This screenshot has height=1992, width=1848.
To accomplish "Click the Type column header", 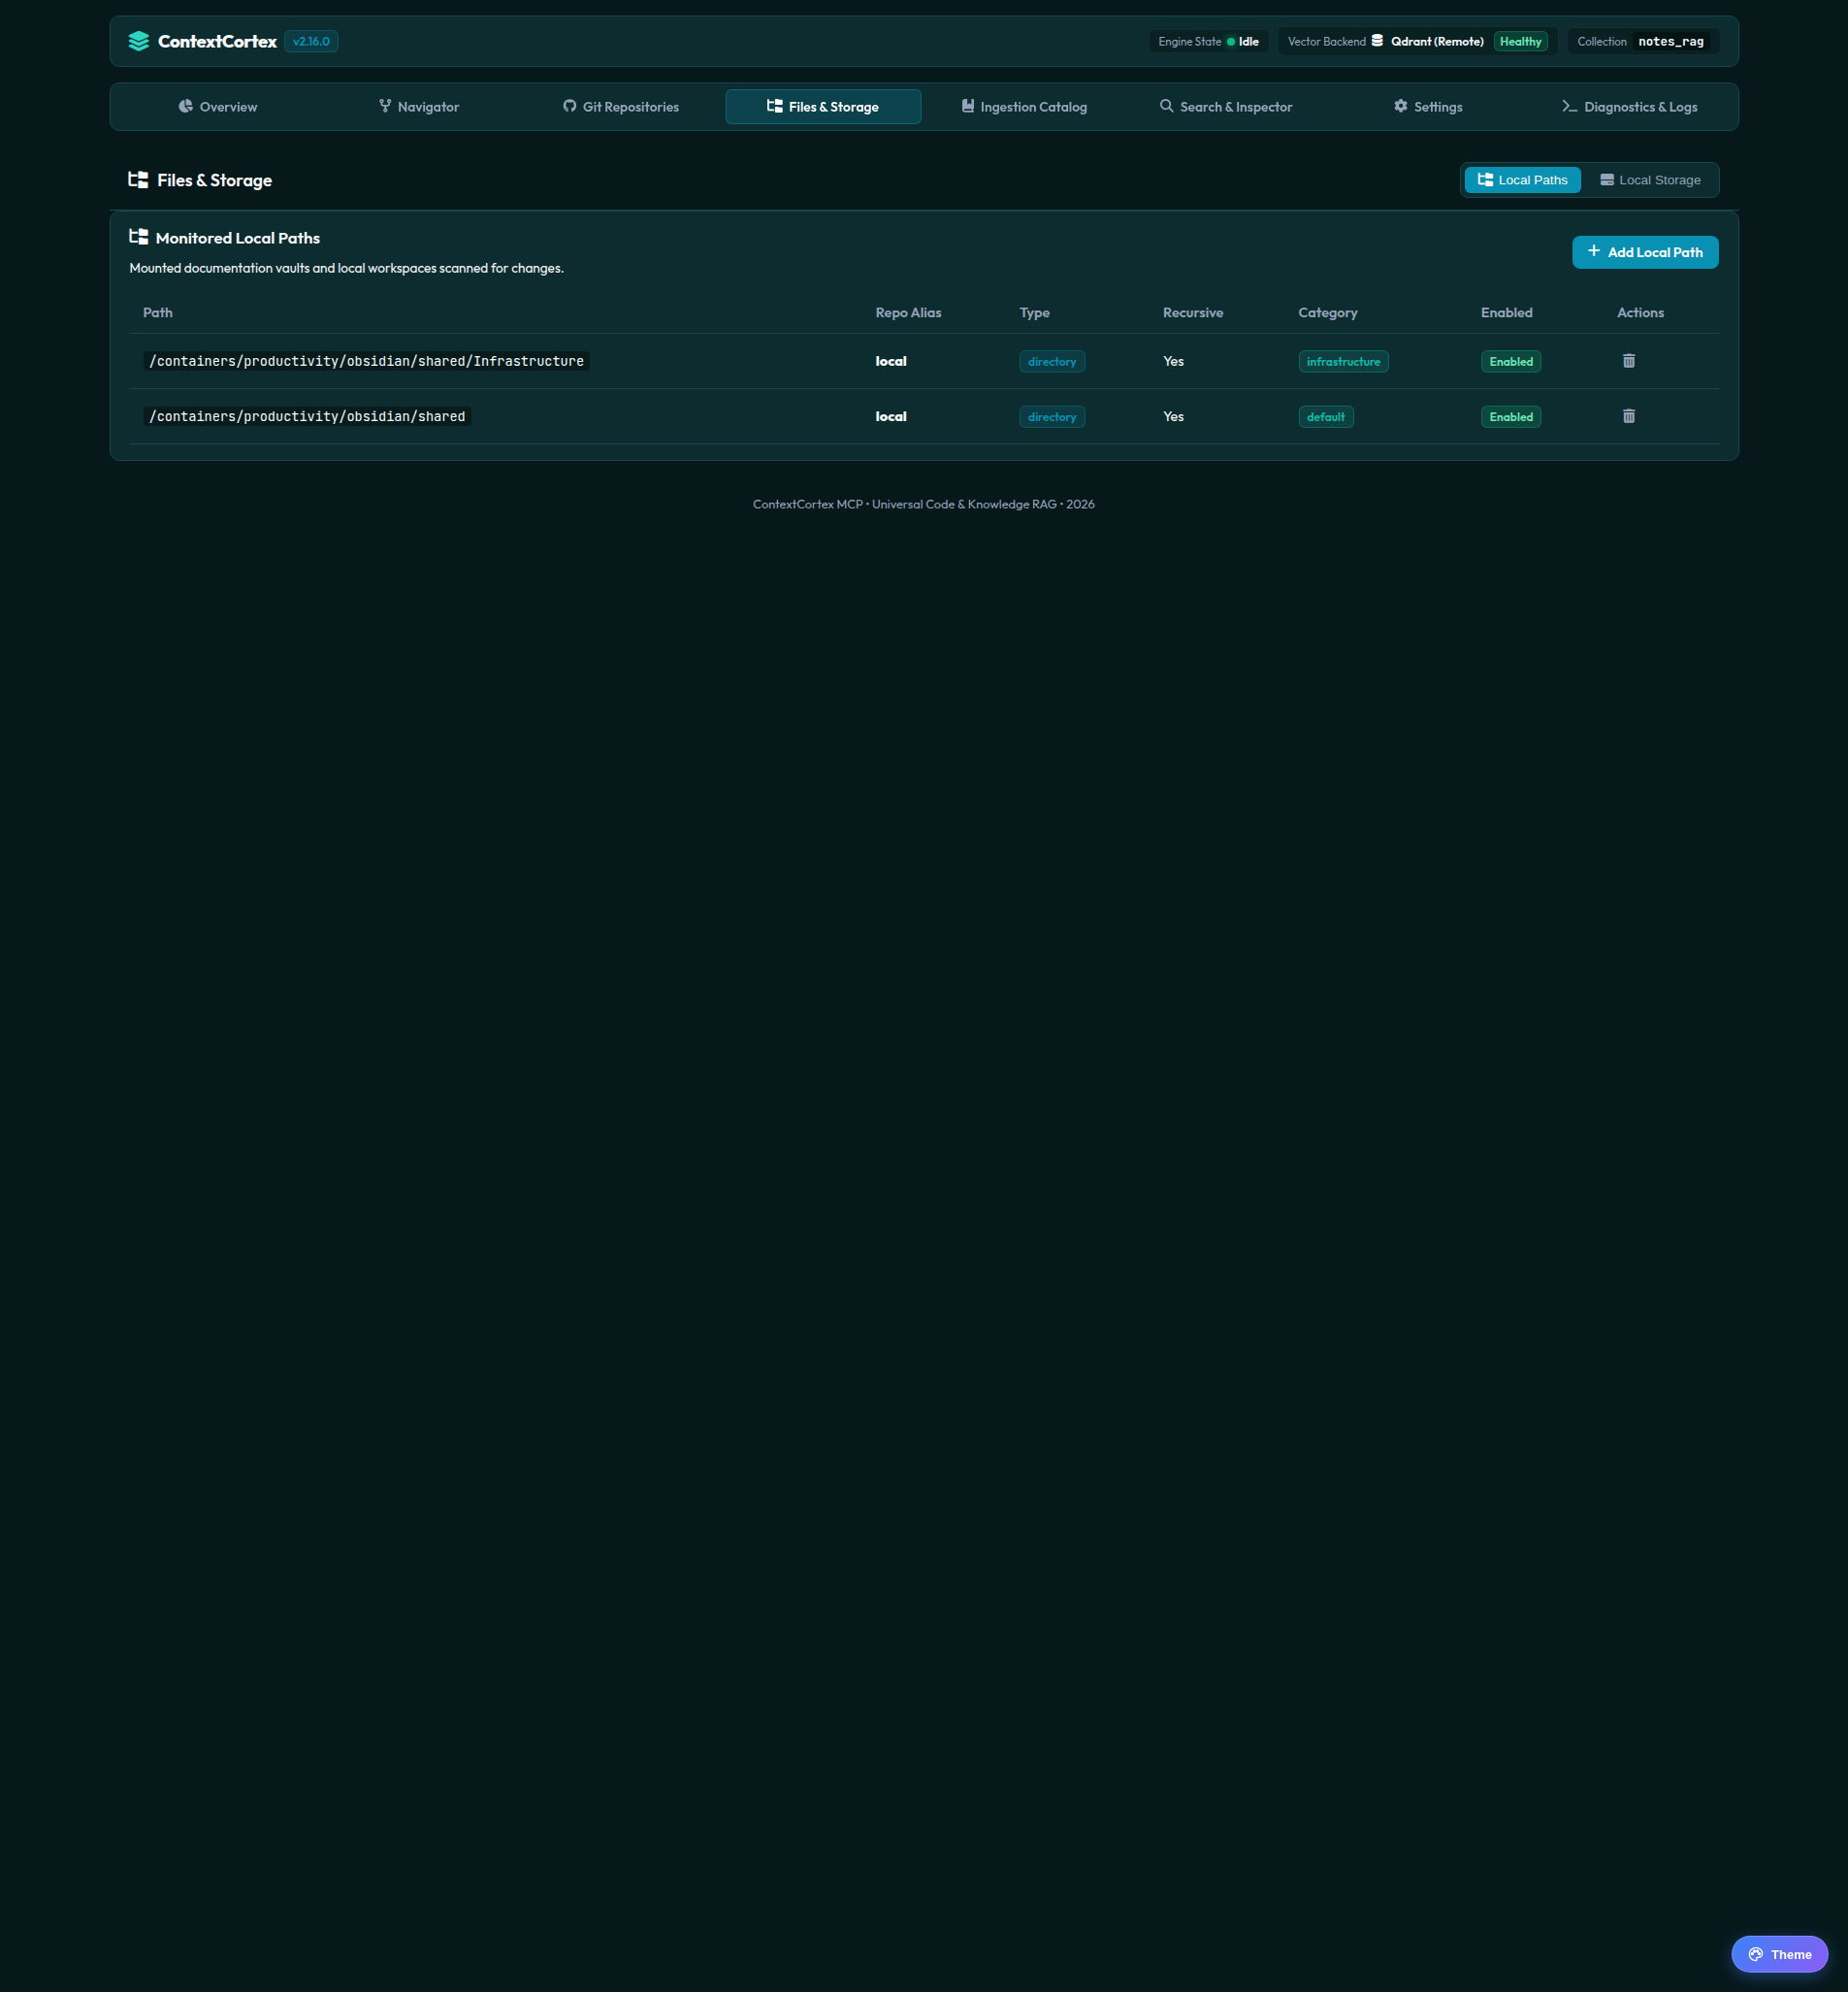I will pos(1035,313).
